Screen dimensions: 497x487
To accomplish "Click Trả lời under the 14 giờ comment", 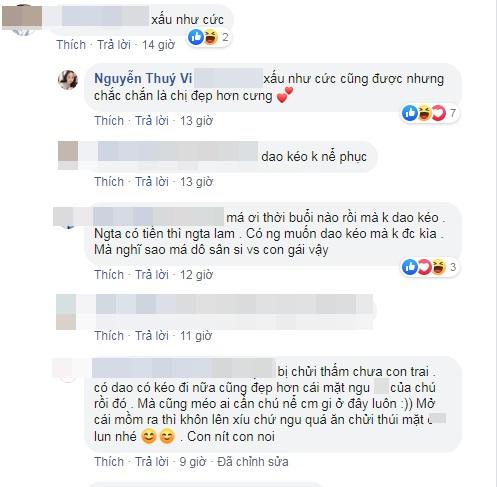I will coord(114,45).
